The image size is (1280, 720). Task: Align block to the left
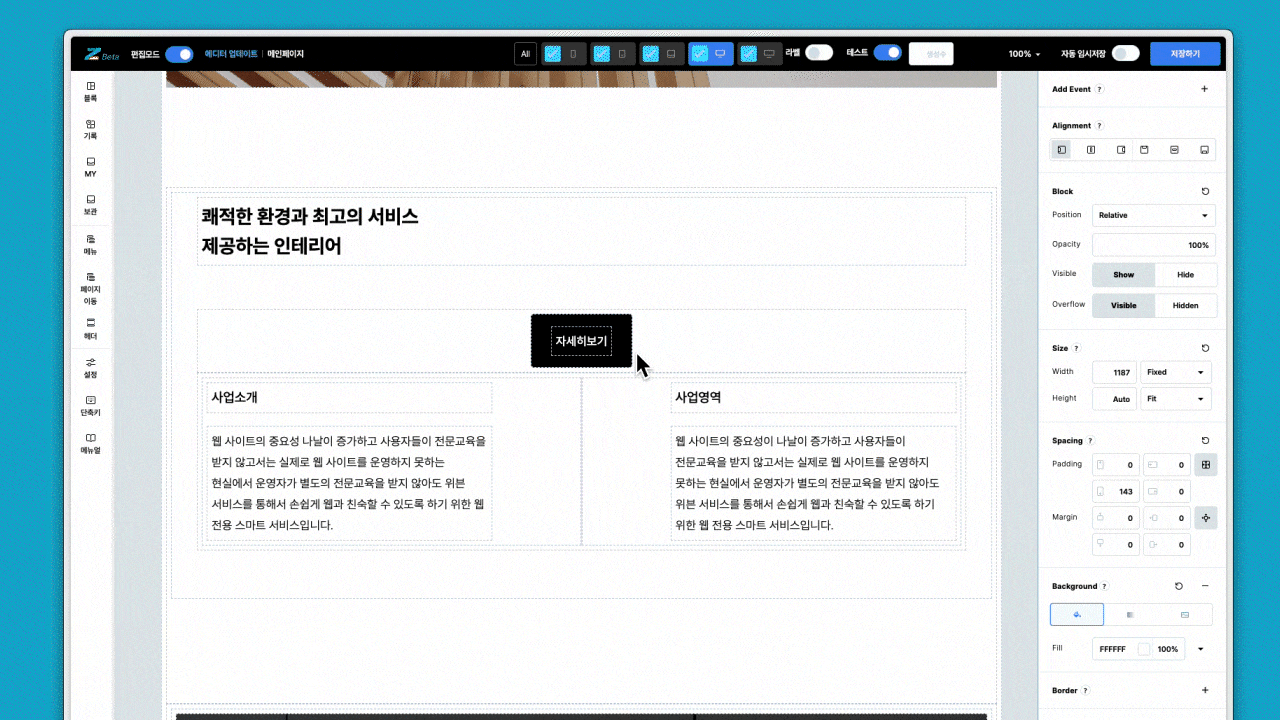click(x=1061, y=150)
